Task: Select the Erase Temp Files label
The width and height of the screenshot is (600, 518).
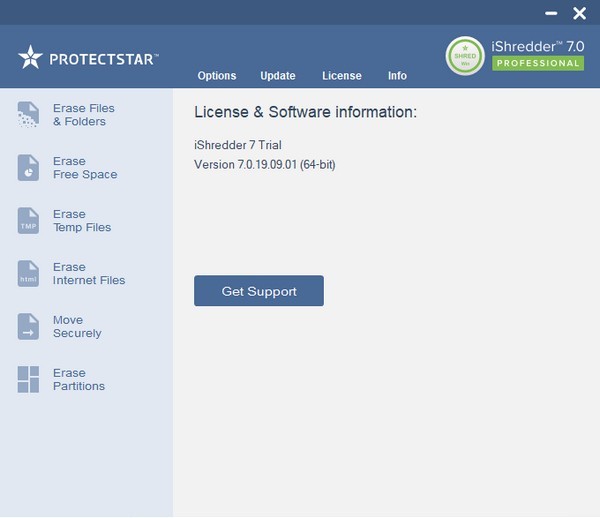Action: point(82,221)
